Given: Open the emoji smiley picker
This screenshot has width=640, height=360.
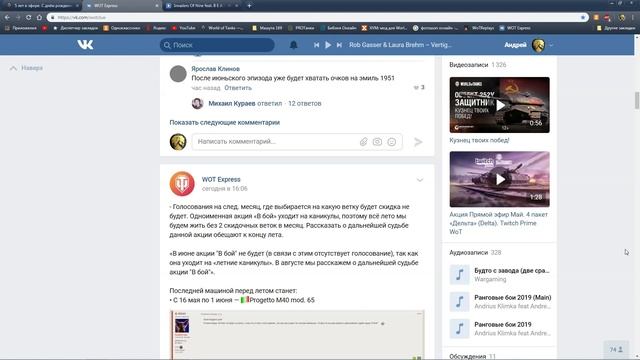Looking at the screenshot, I should [391, 142].
